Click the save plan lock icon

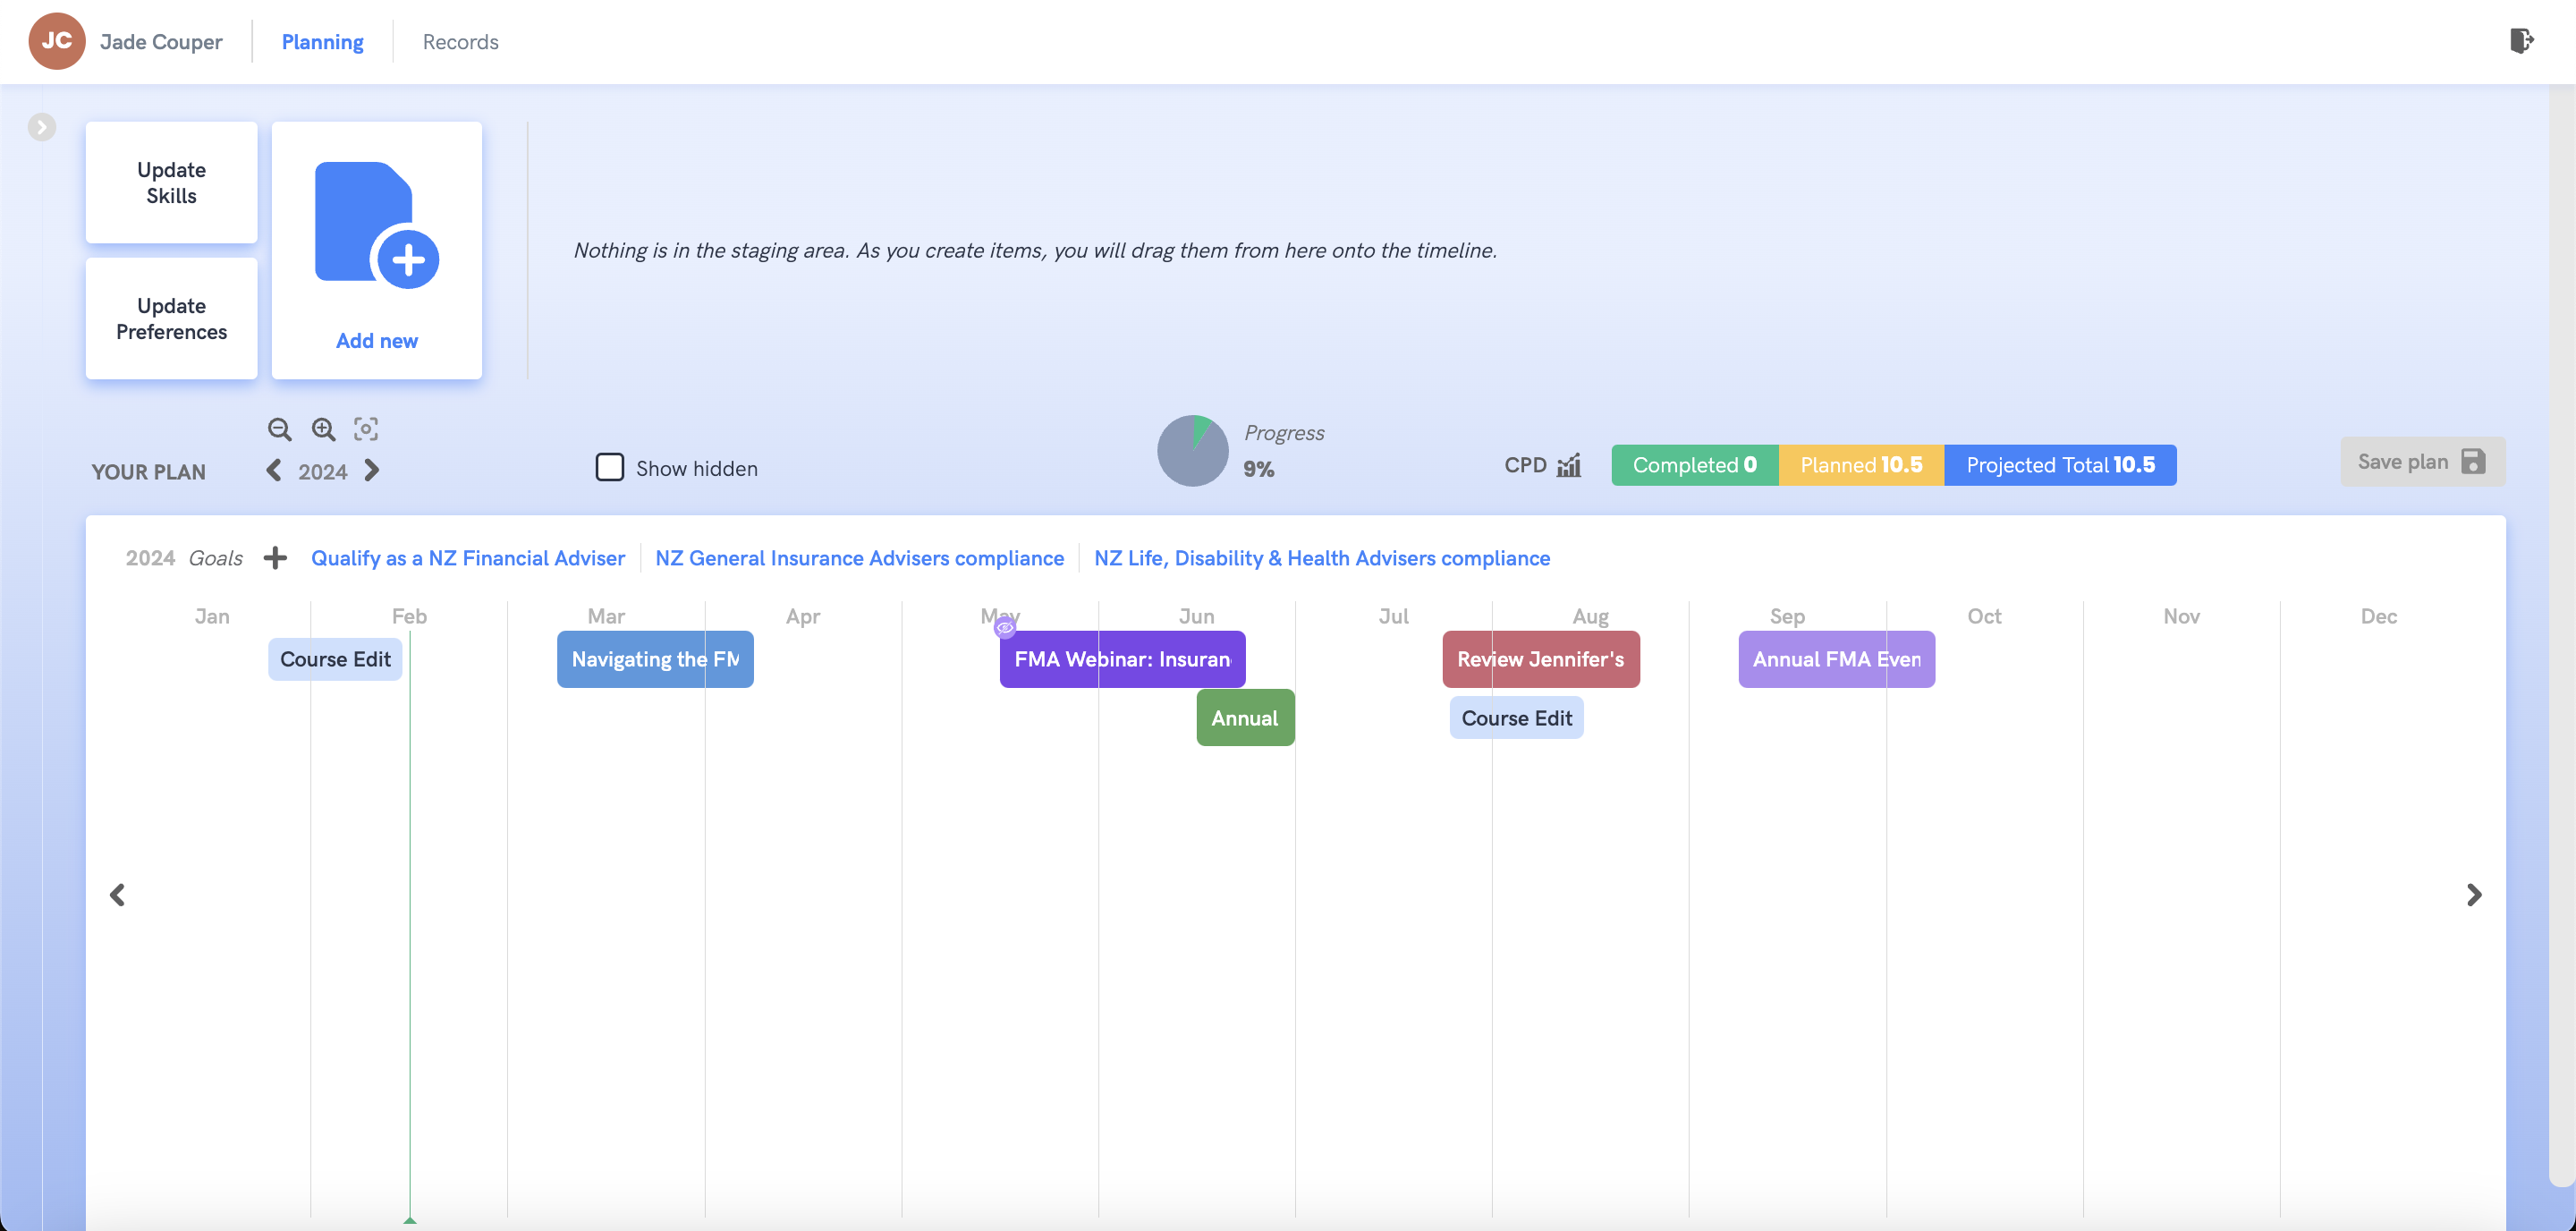[2470, 462]
